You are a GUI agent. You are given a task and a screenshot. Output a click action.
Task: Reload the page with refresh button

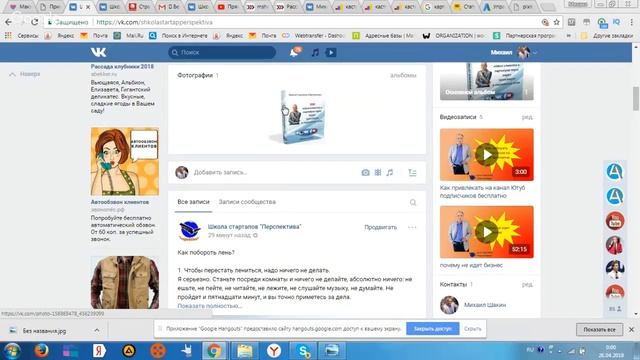[x=35, y=22]
